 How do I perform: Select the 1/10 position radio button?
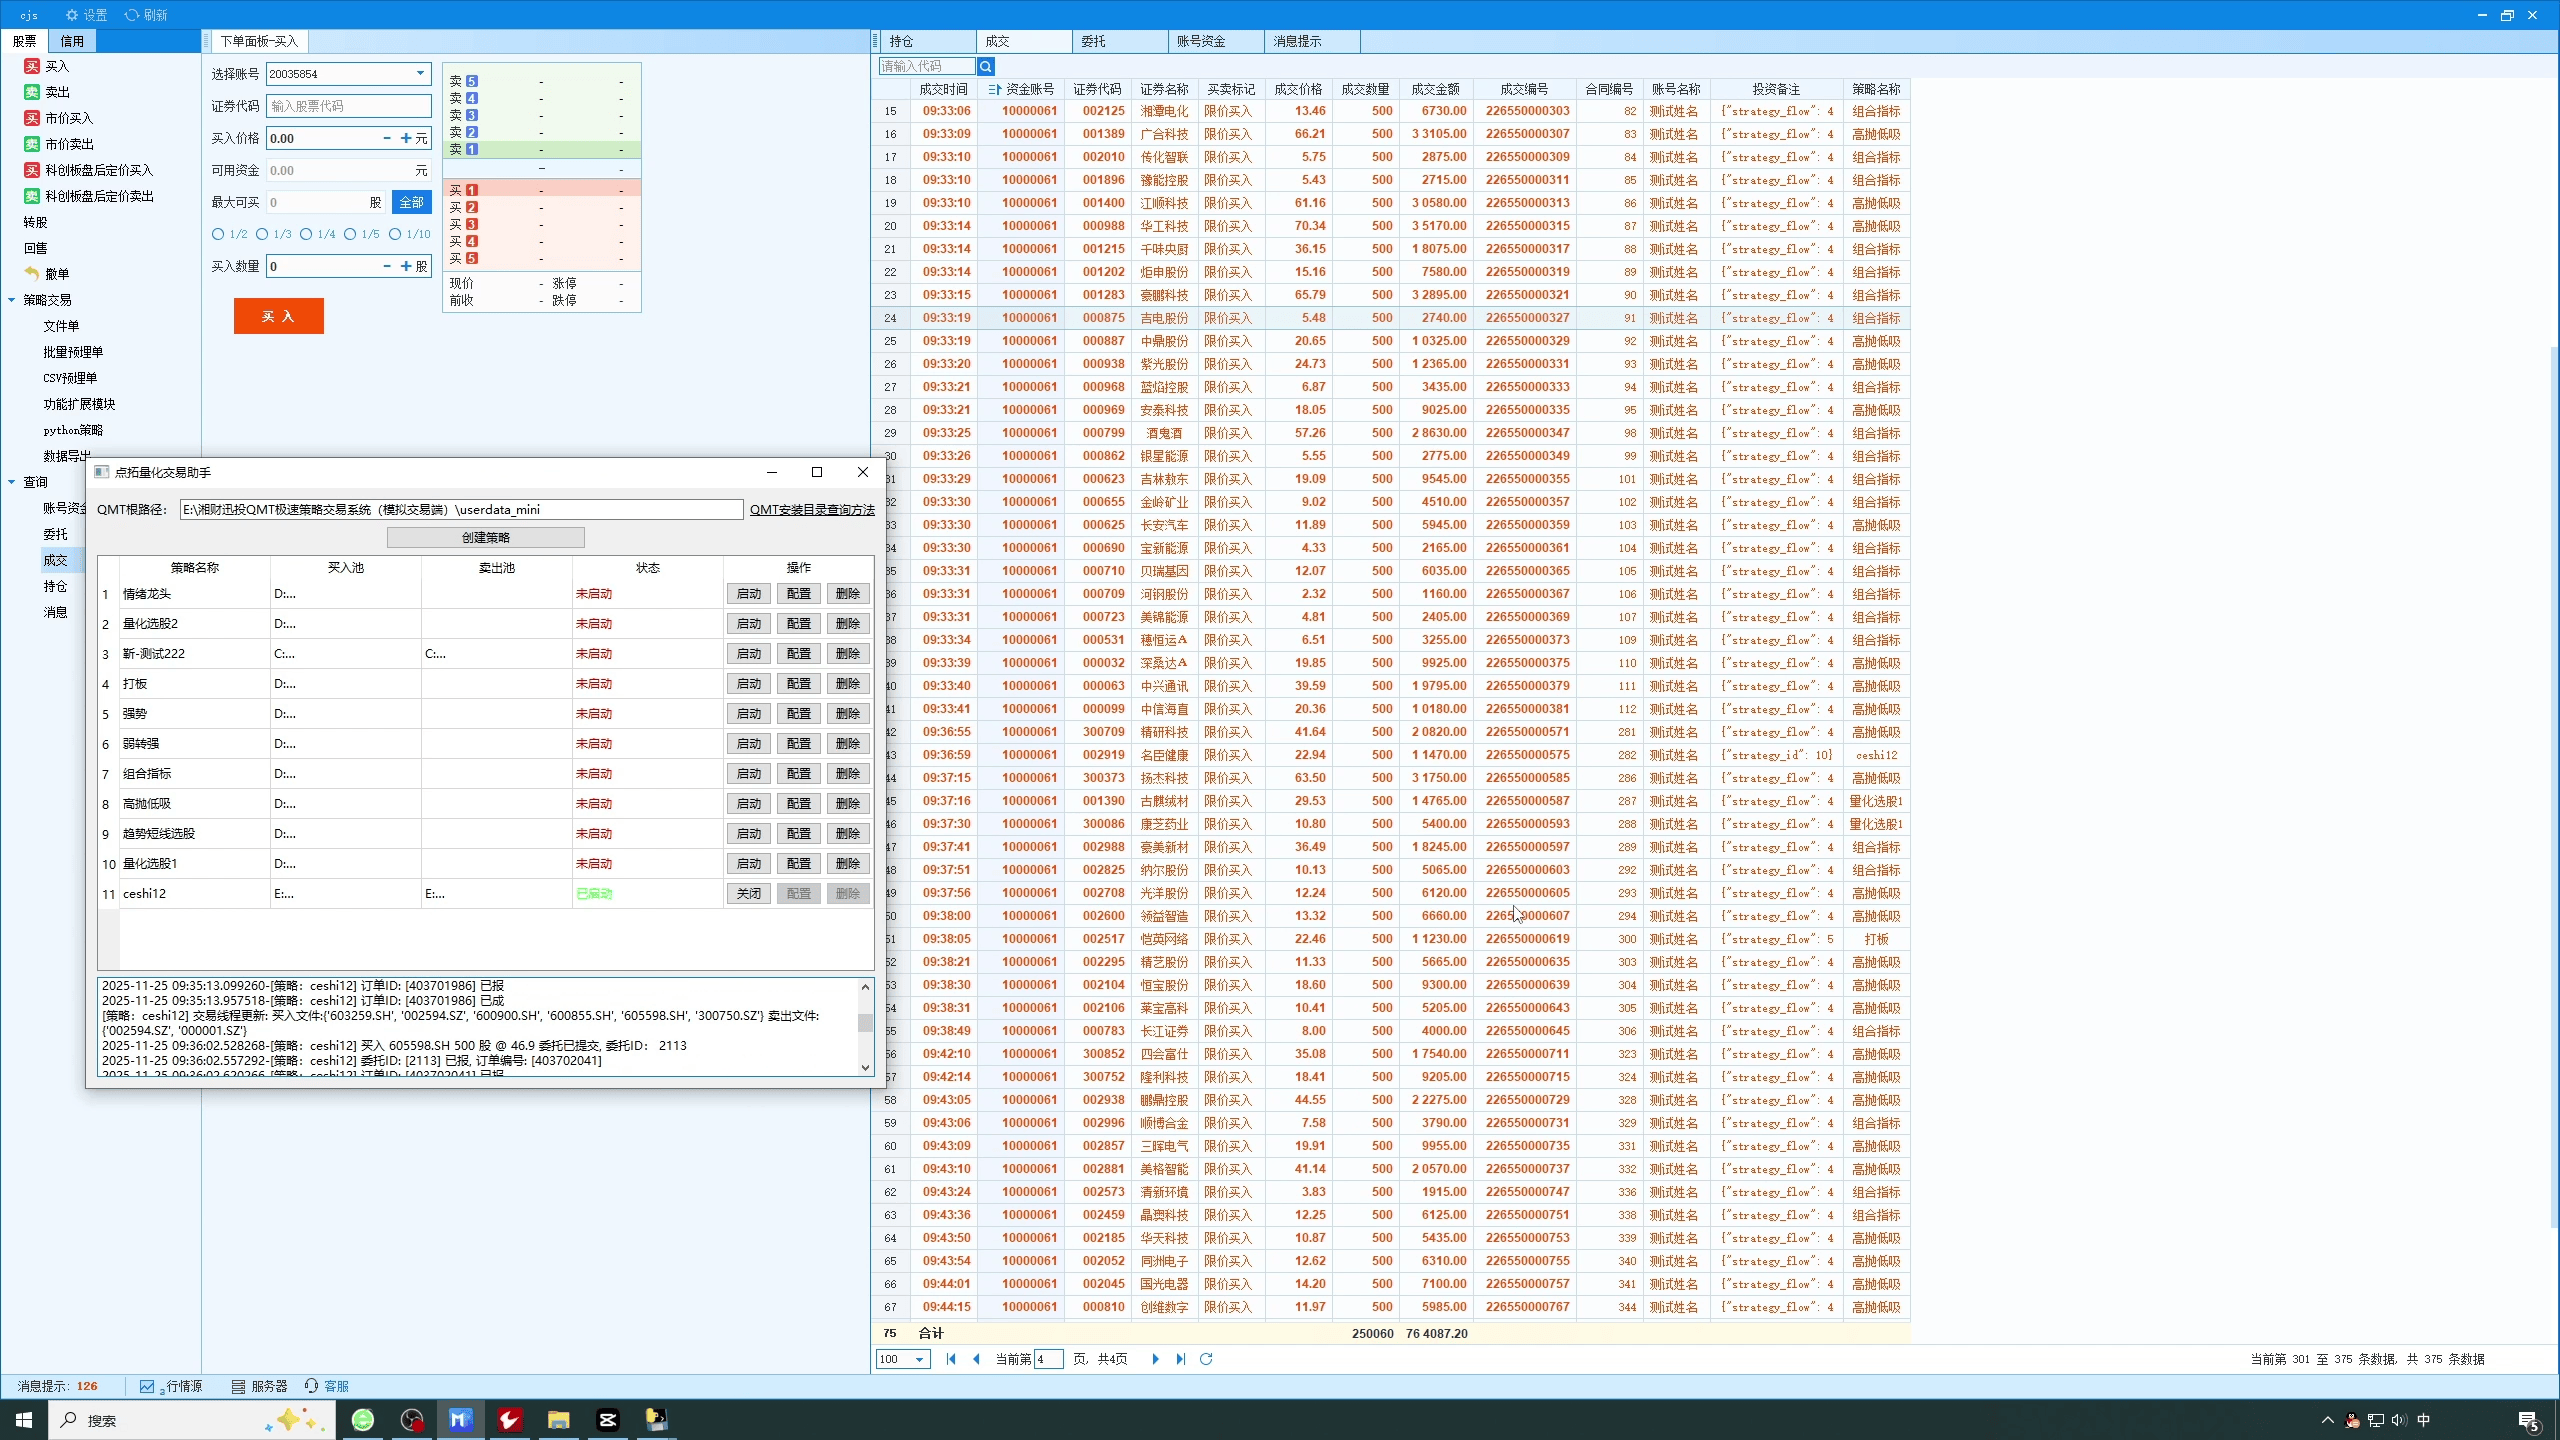click(x=395, y=234)
